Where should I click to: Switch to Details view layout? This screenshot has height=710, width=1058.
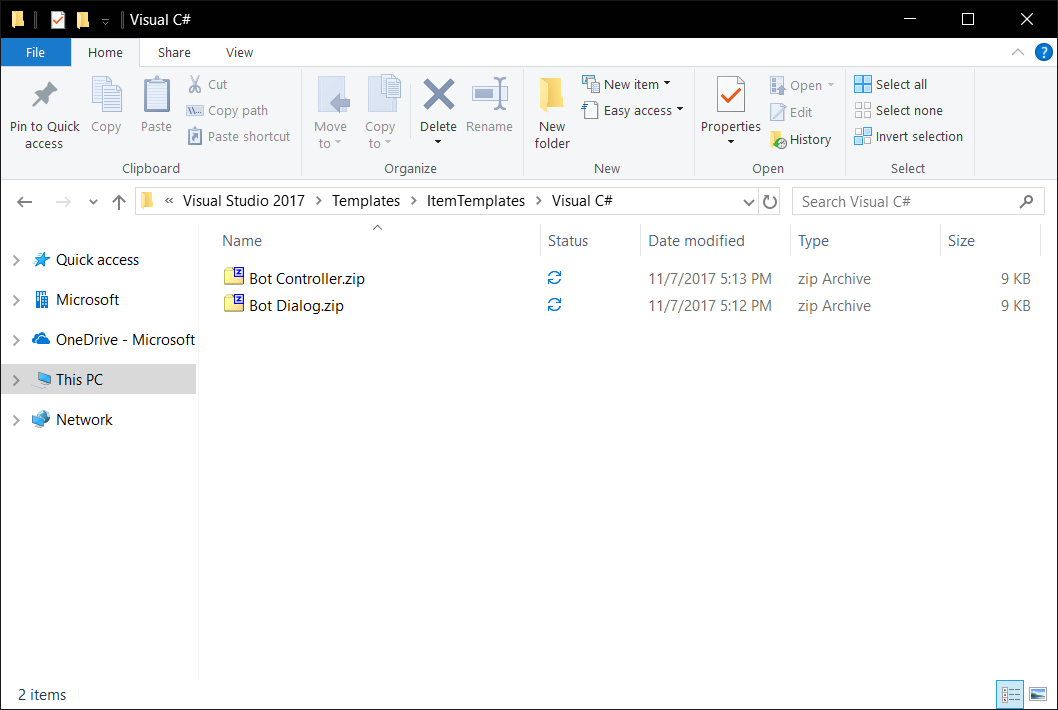click(x=1010, y=694)
